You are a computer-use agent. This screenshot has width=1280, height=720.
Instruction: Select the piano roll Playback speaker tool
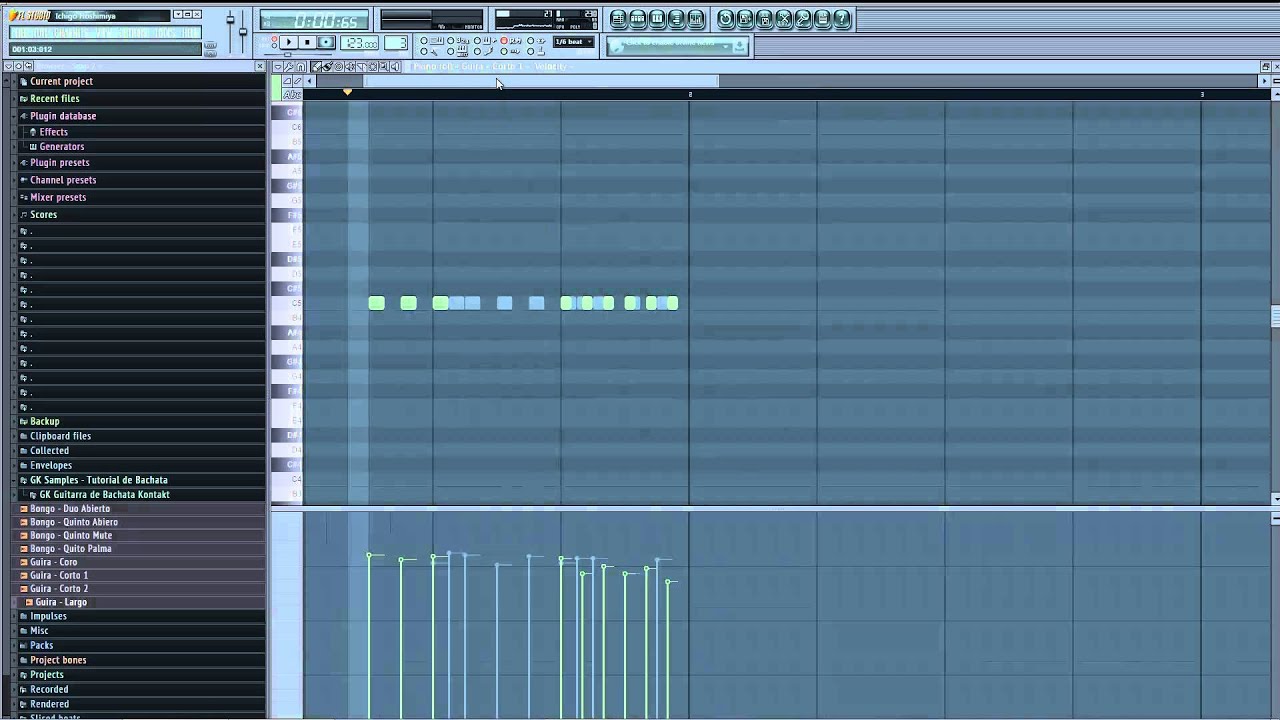(x=395, y=67)
